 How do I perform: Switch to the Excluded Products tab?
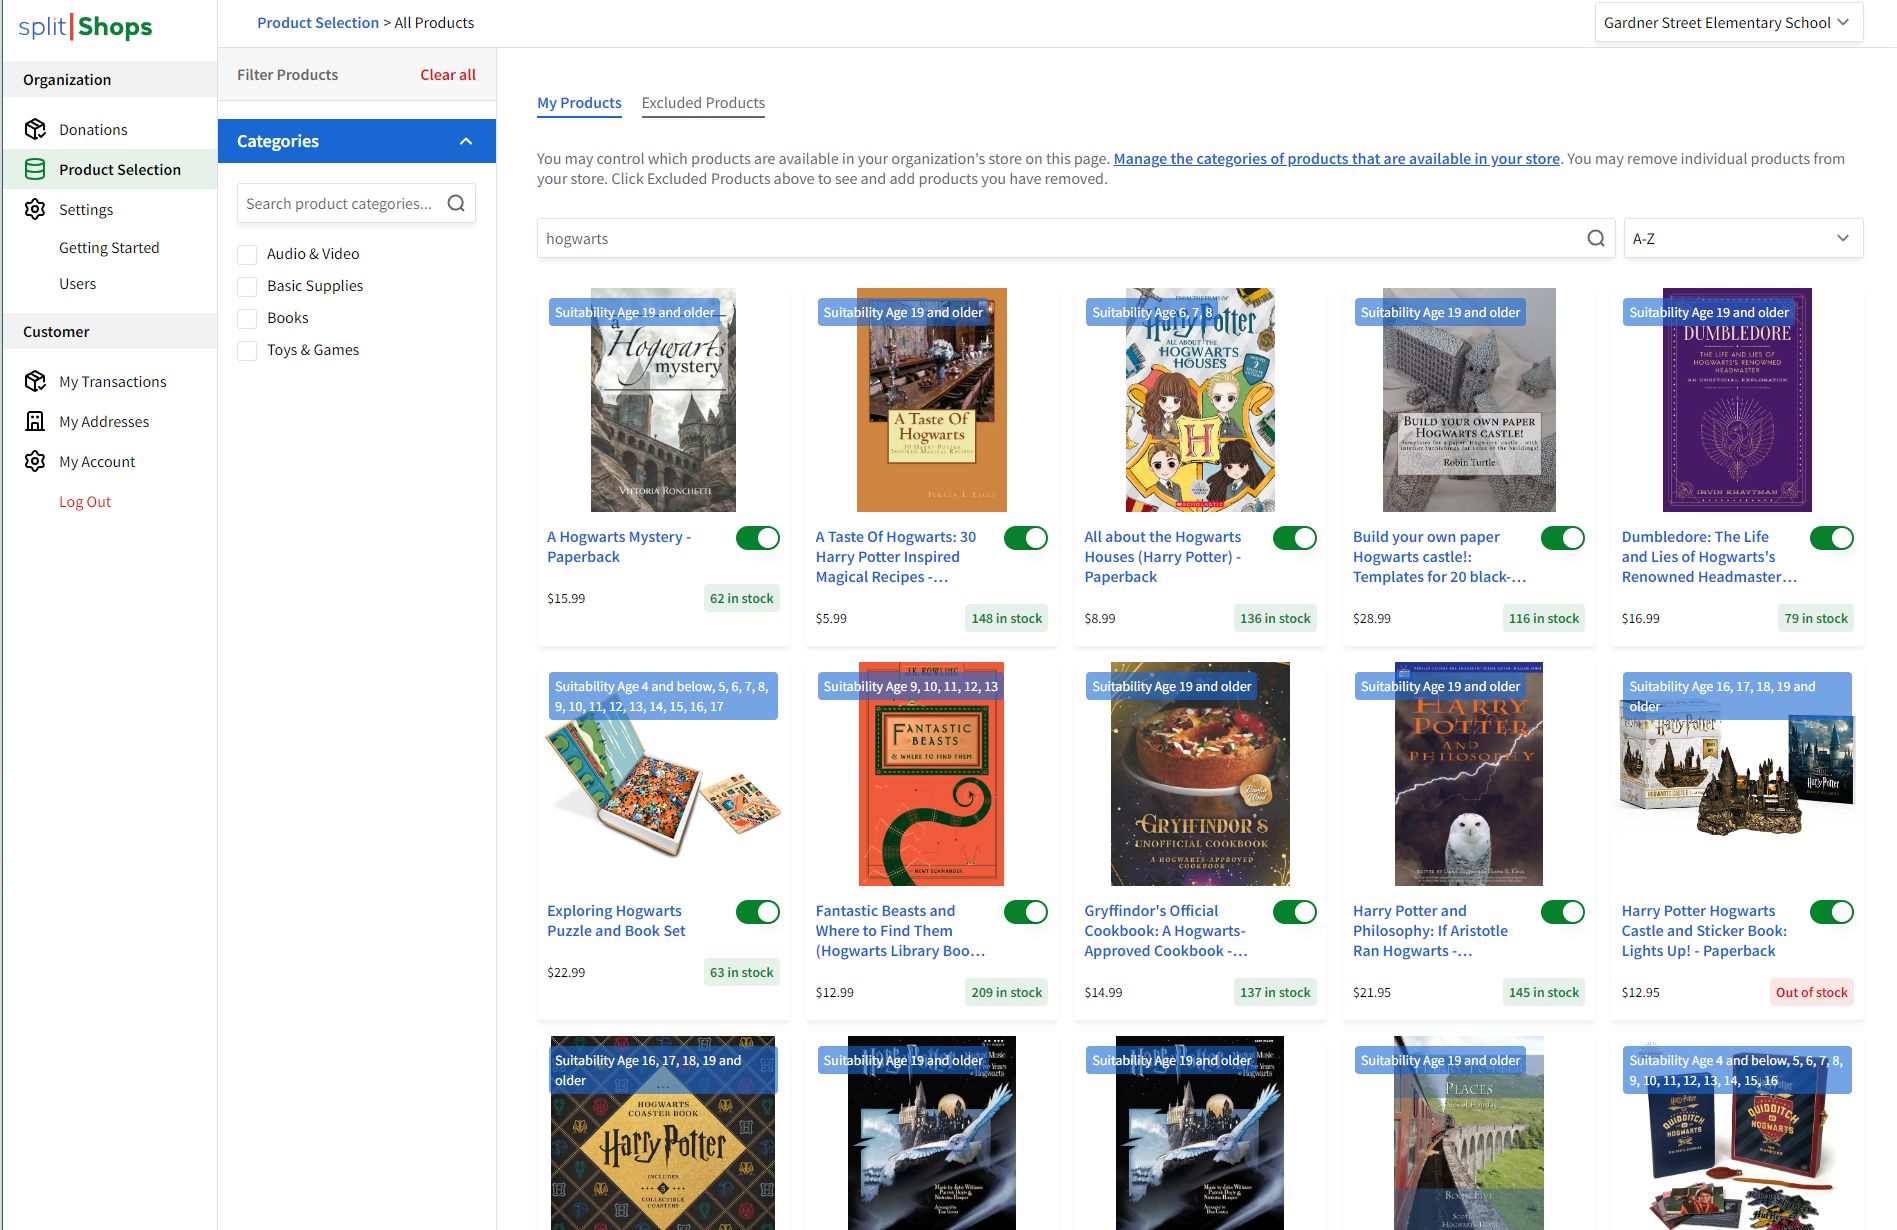pos(703,102)
